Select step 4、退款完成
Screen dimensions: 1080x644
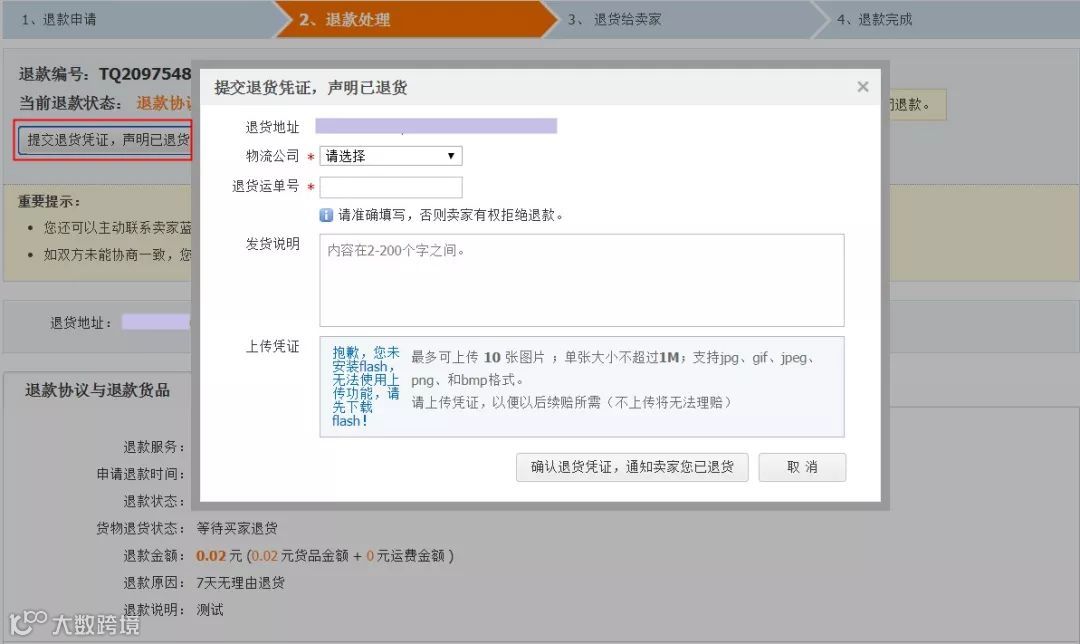[x=874, y=19]
